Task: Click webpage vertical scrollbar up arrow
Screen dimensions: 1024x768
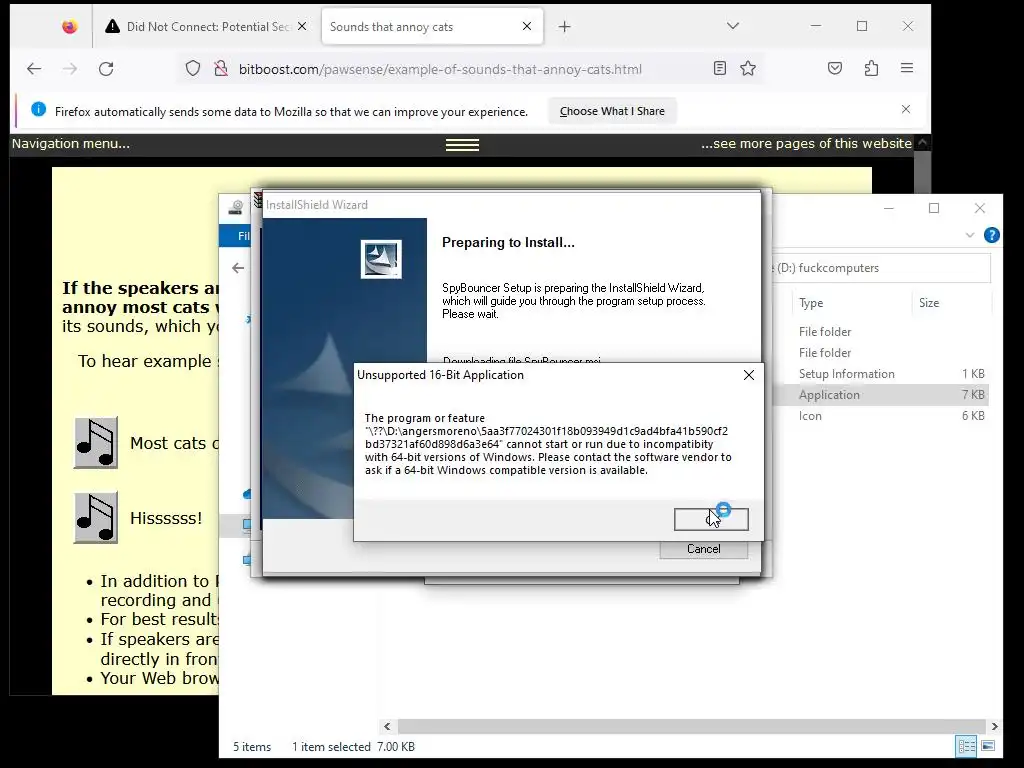Action: [x=922, y=142]
